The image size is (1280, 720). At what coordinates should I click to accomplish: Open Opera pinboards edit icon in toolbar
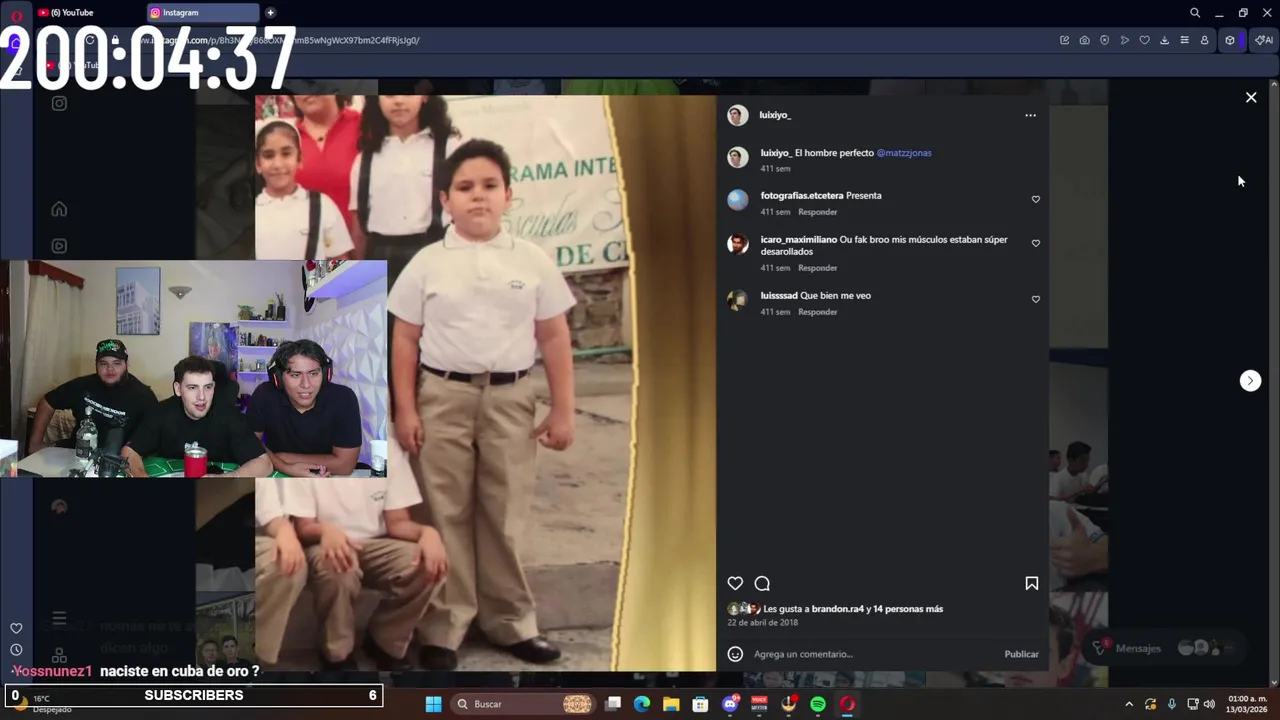click(1064, 40)
